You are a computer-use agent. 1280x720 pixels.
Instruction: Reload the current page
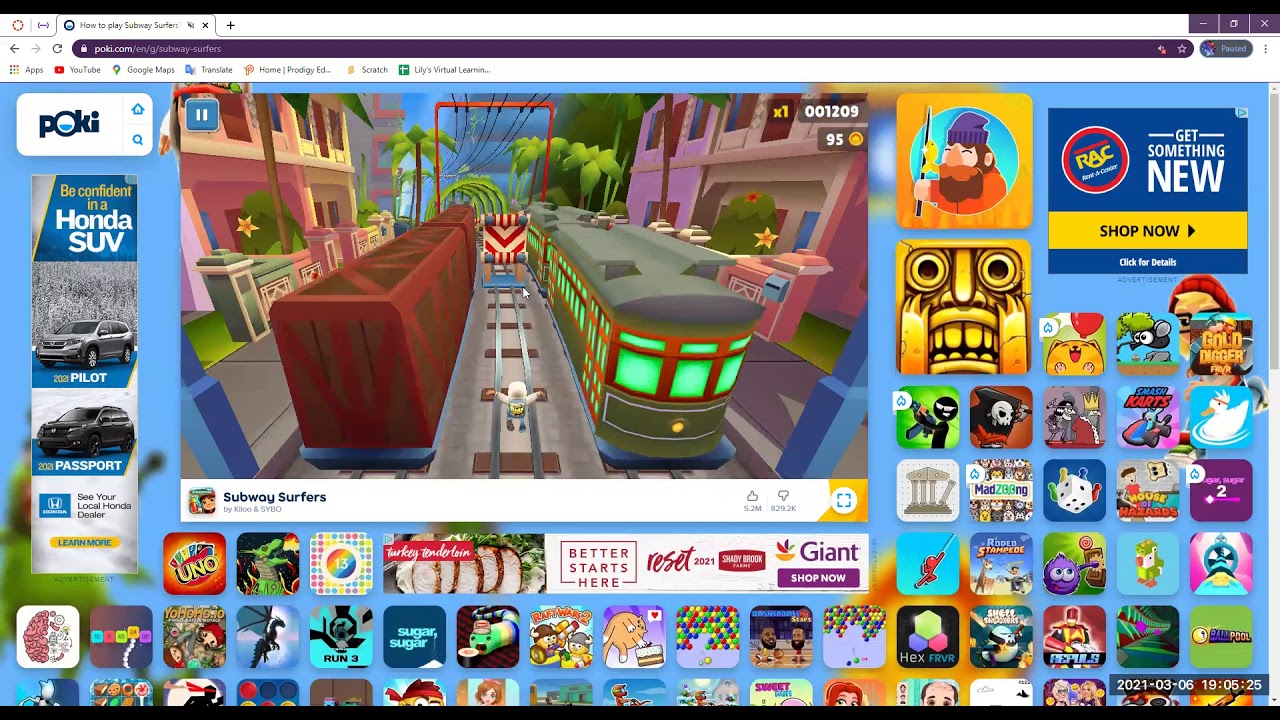click(57, 48)
